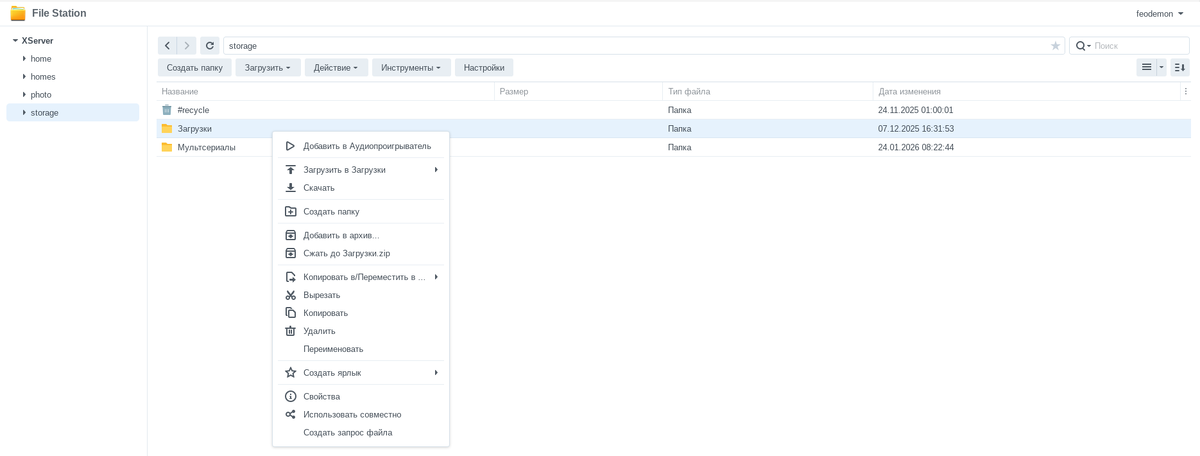Choose Скачать from the context menu

coord(319,188)
